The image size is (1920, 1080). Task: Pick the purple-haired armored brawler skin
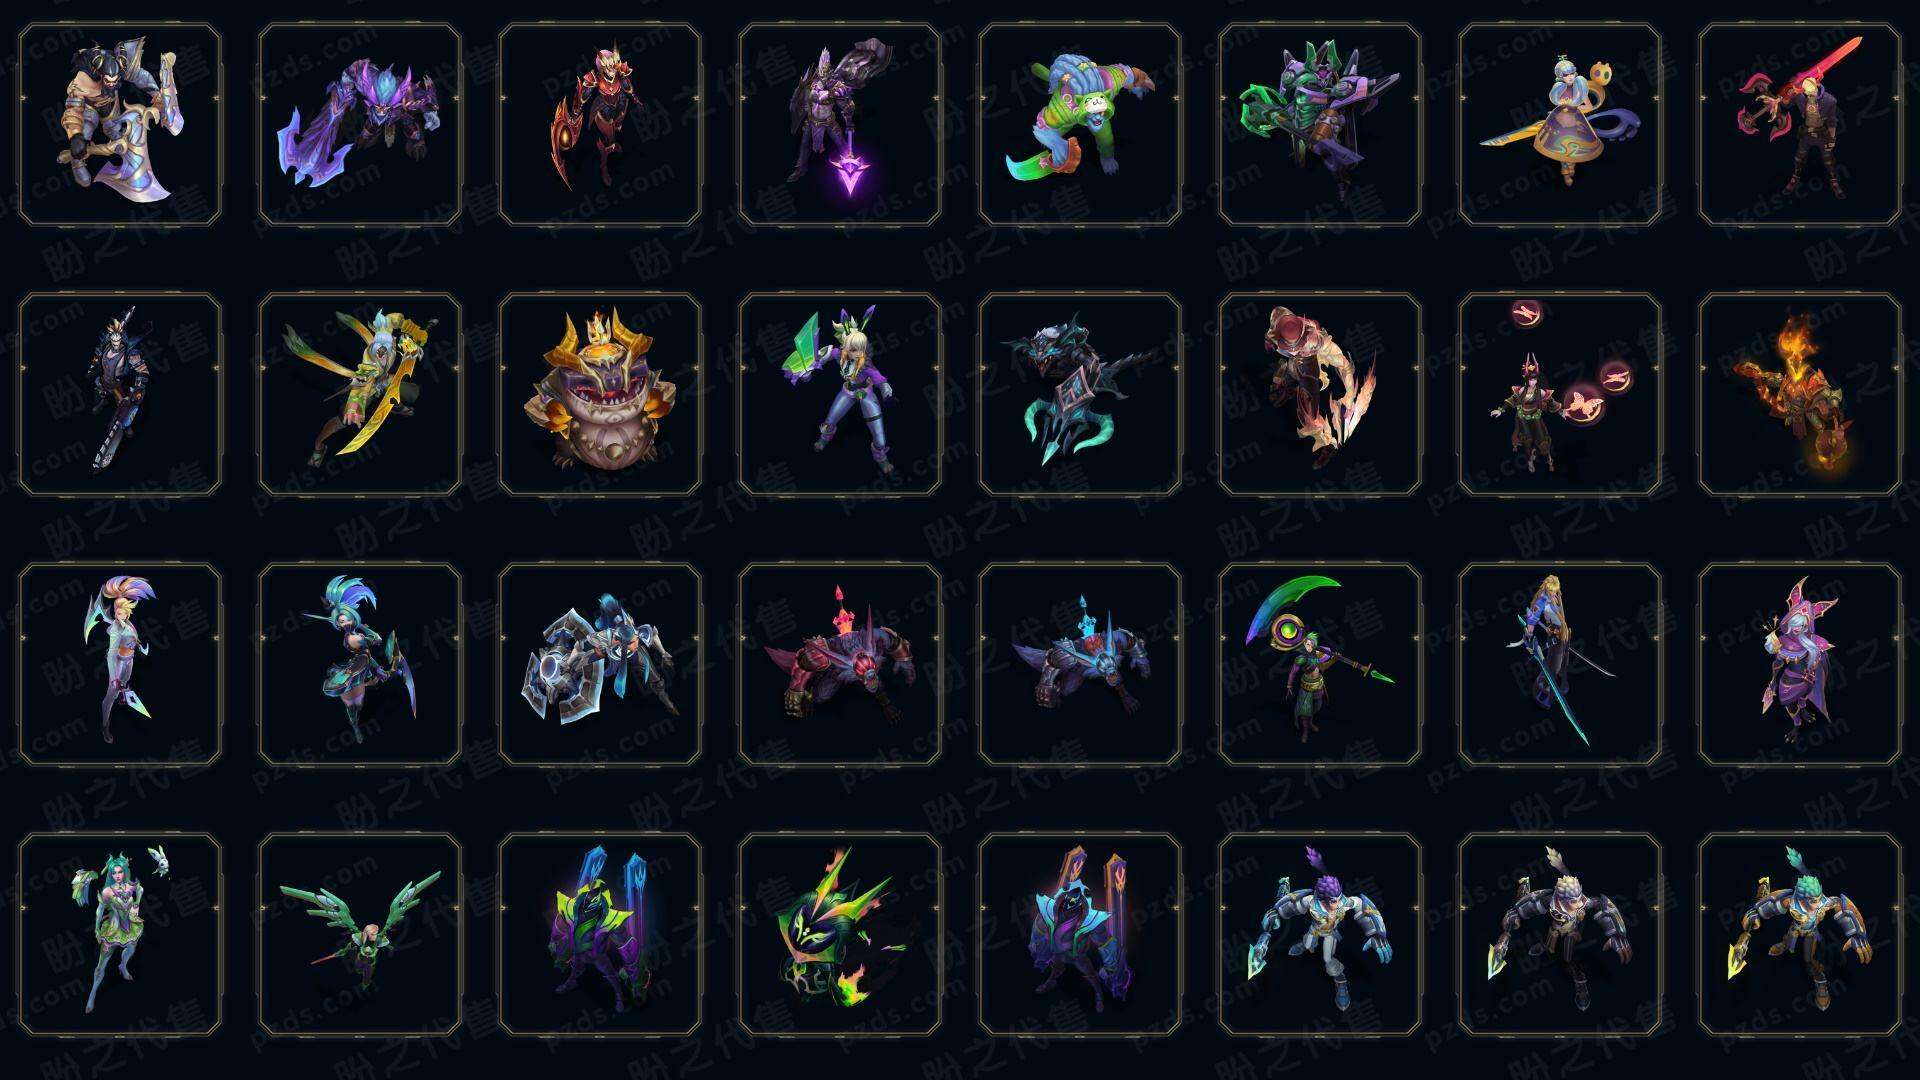(x=1320, y=935)
